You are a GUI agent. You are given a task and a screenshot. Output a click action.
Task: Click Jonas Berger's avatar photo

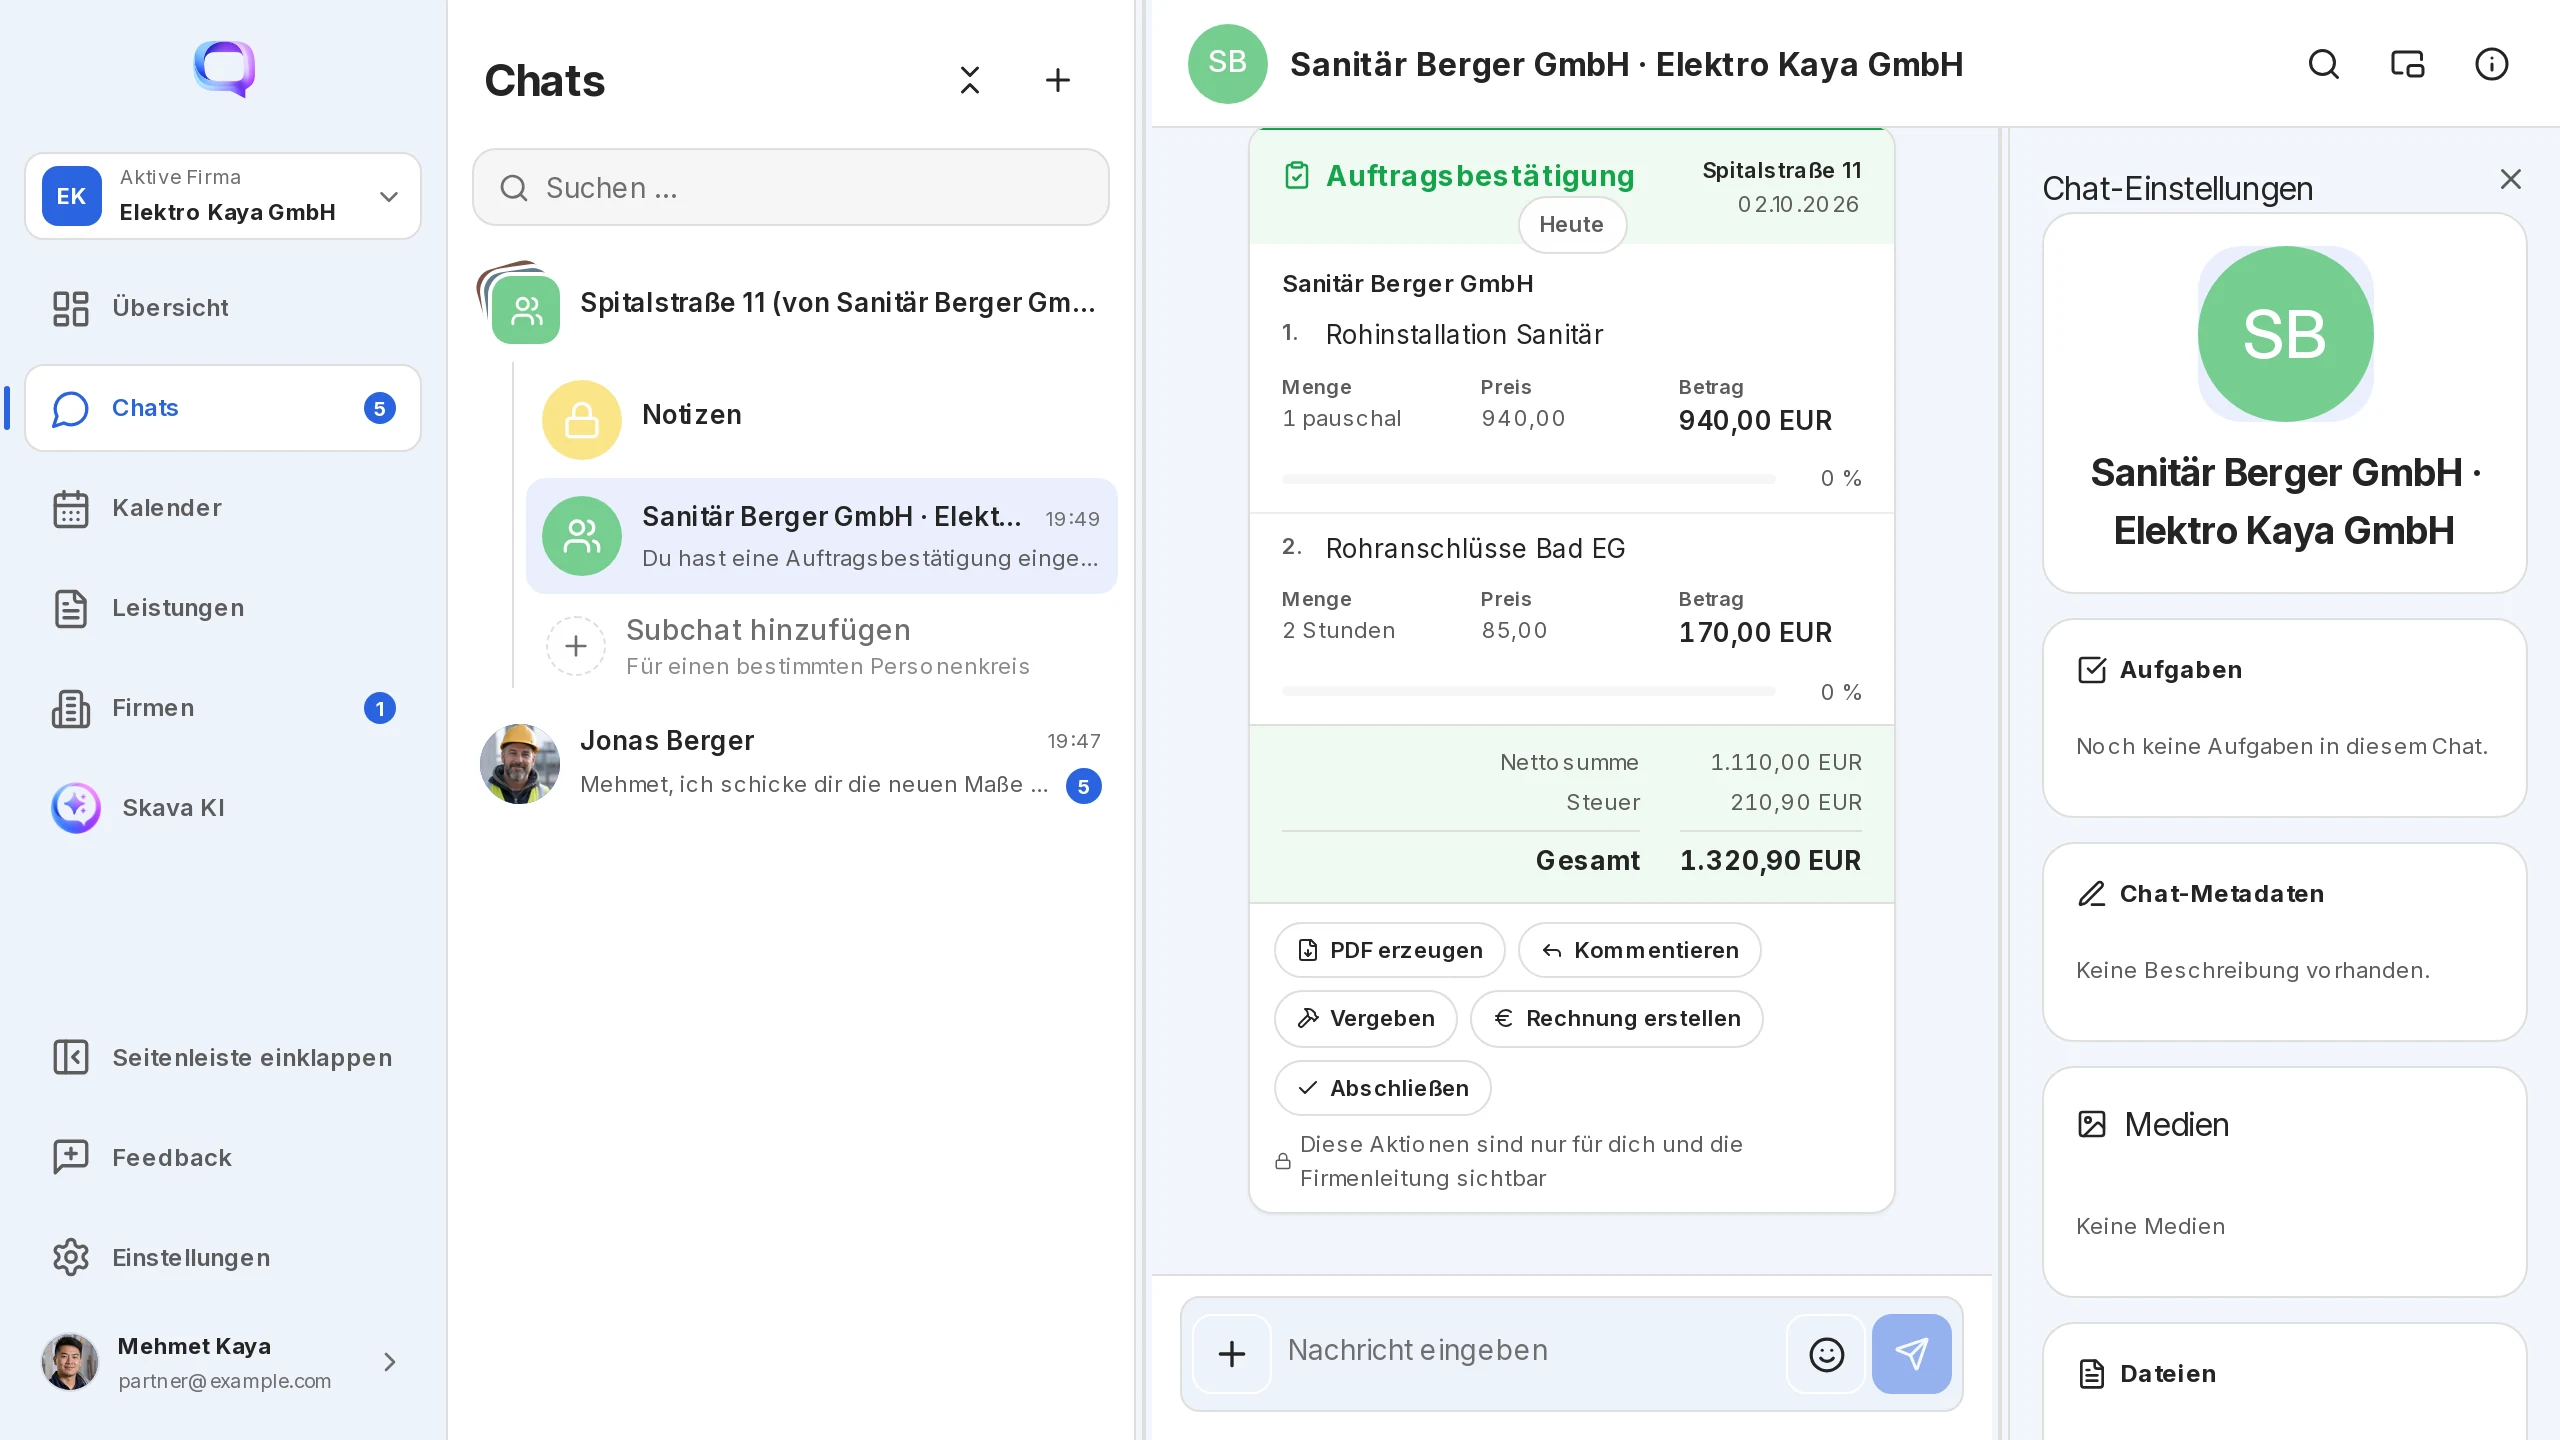pos(520,764)
